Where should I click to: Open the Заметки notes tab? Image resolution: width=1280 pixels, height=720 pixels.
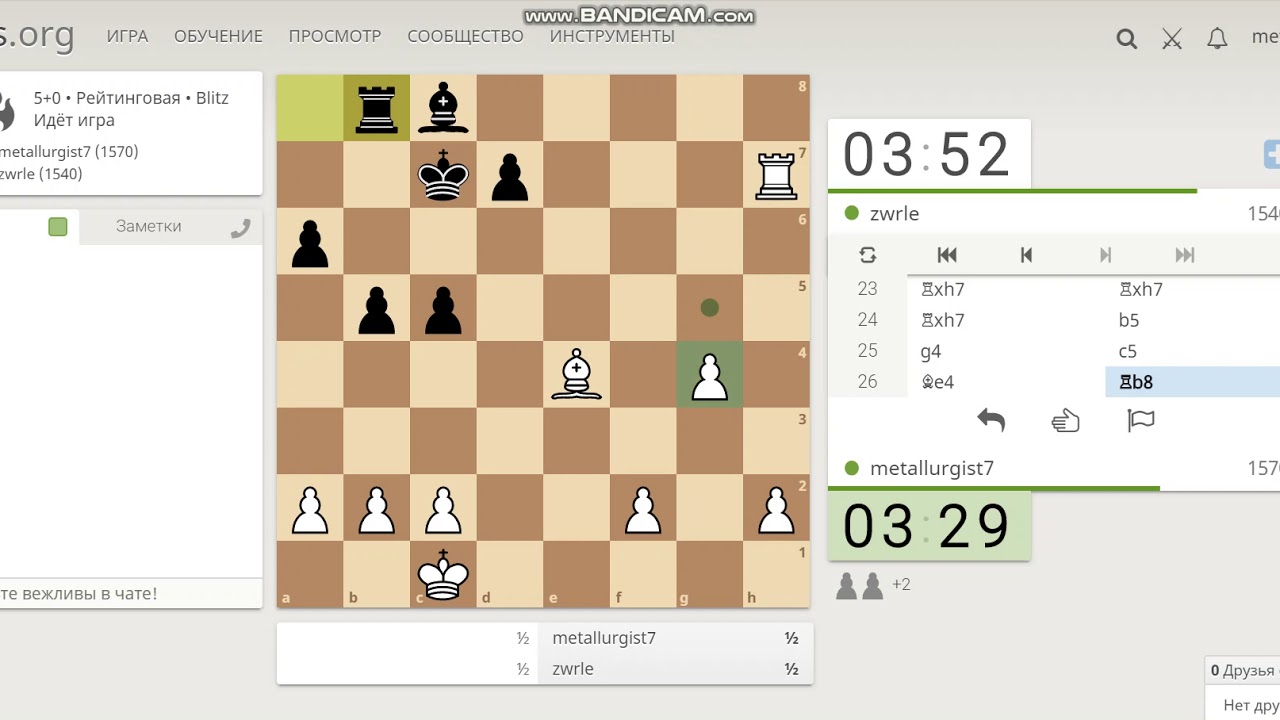pos(148,226)
